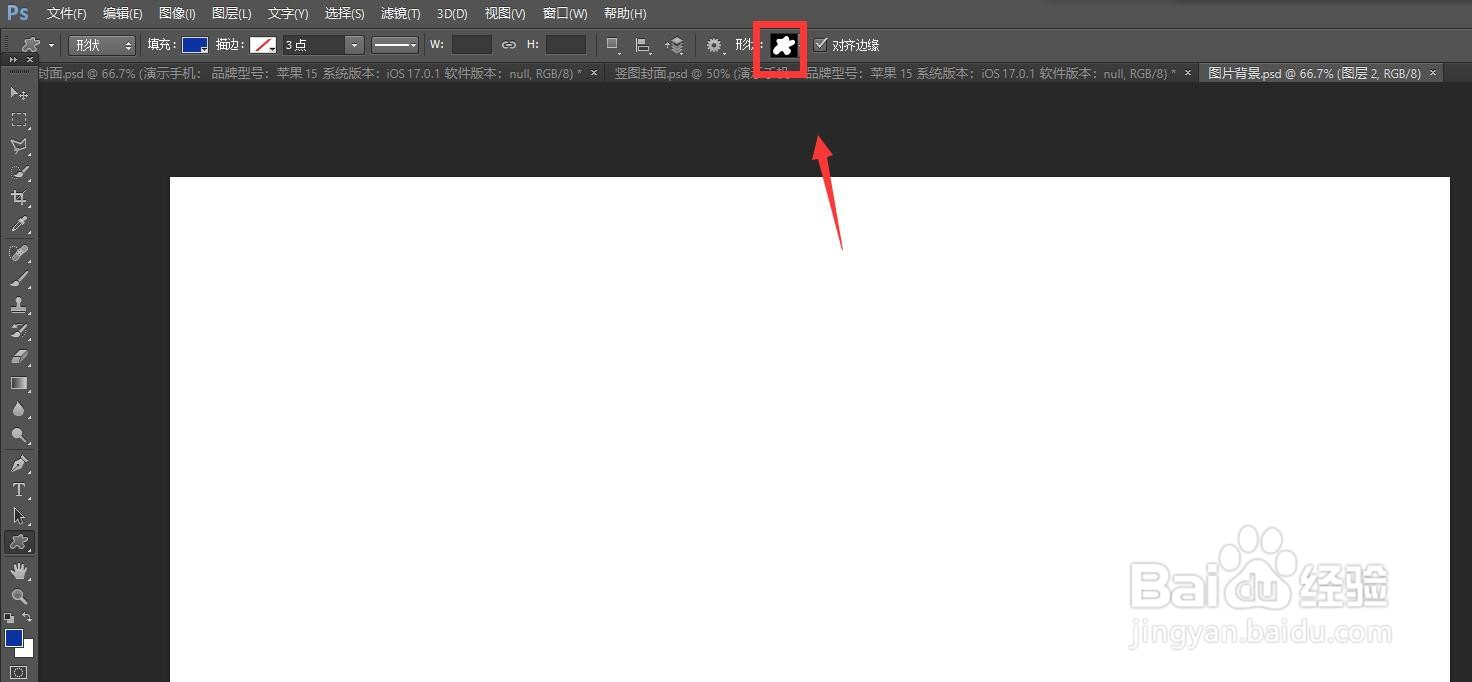1472x682 pixels.
Task: Select the Healing Brush tool
Action: [19, 253]
